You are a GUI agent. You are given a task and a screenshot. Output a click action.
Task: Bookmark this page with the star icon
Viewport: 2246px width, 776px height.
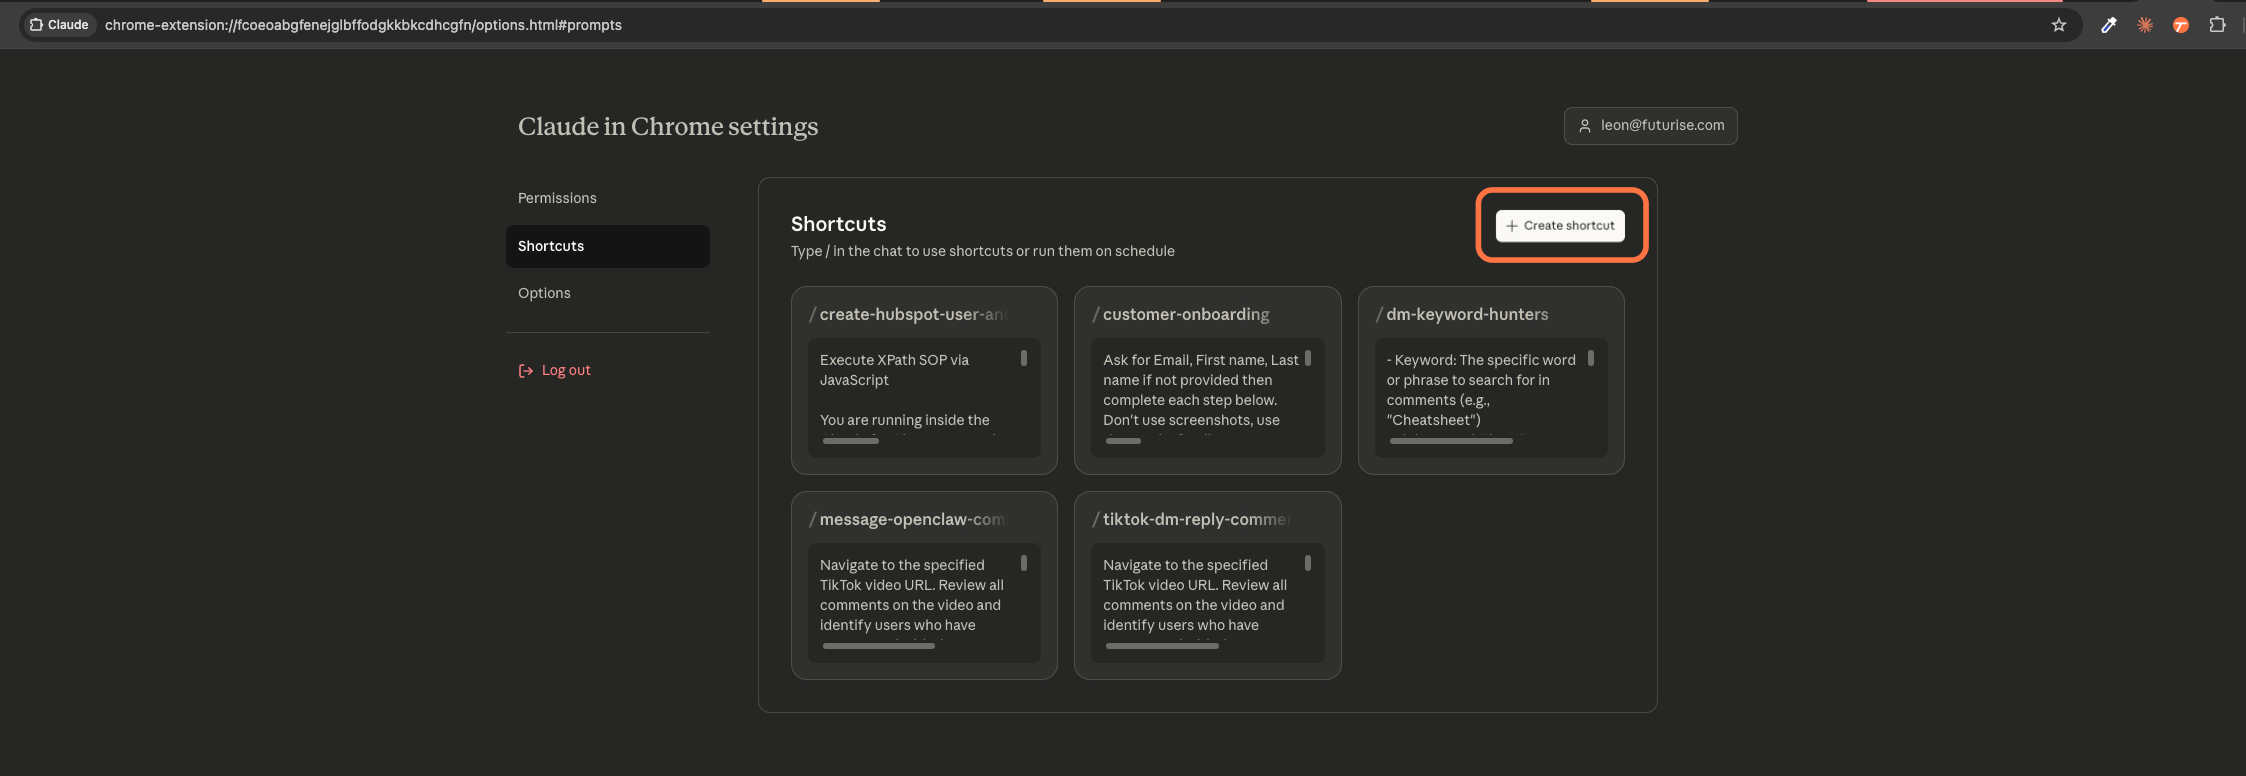click(x=2058, y=25)
